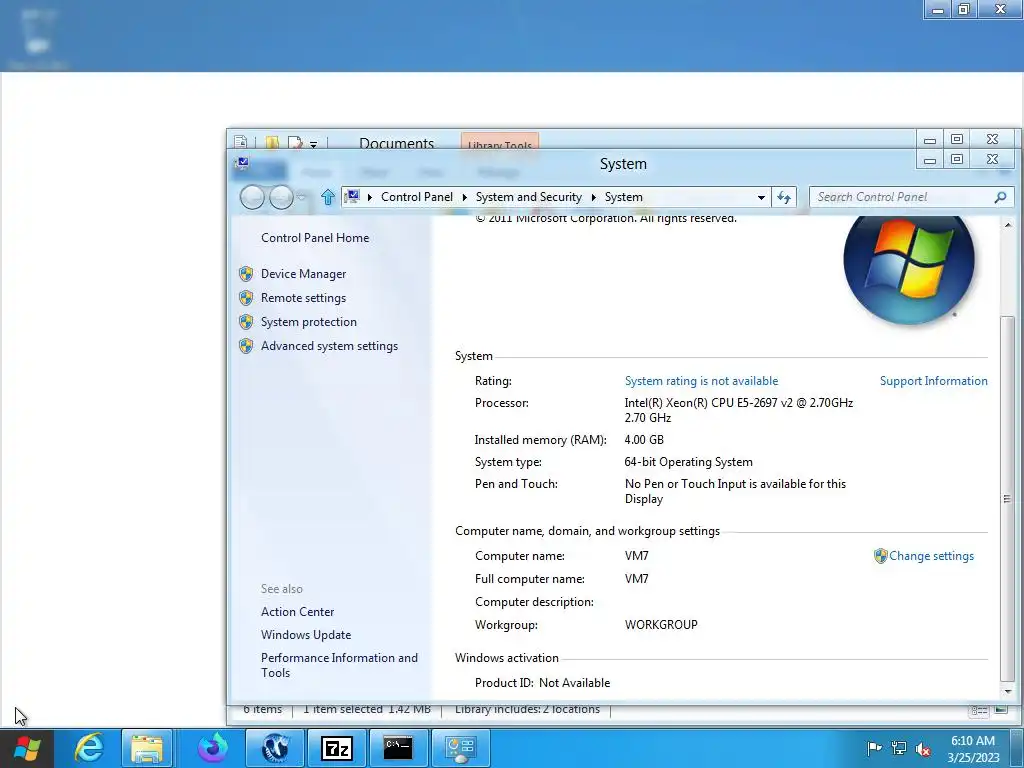1024x768 pixels.
Task: Open the KDE-style gear app on taskbar
Action: pos(275,748)
